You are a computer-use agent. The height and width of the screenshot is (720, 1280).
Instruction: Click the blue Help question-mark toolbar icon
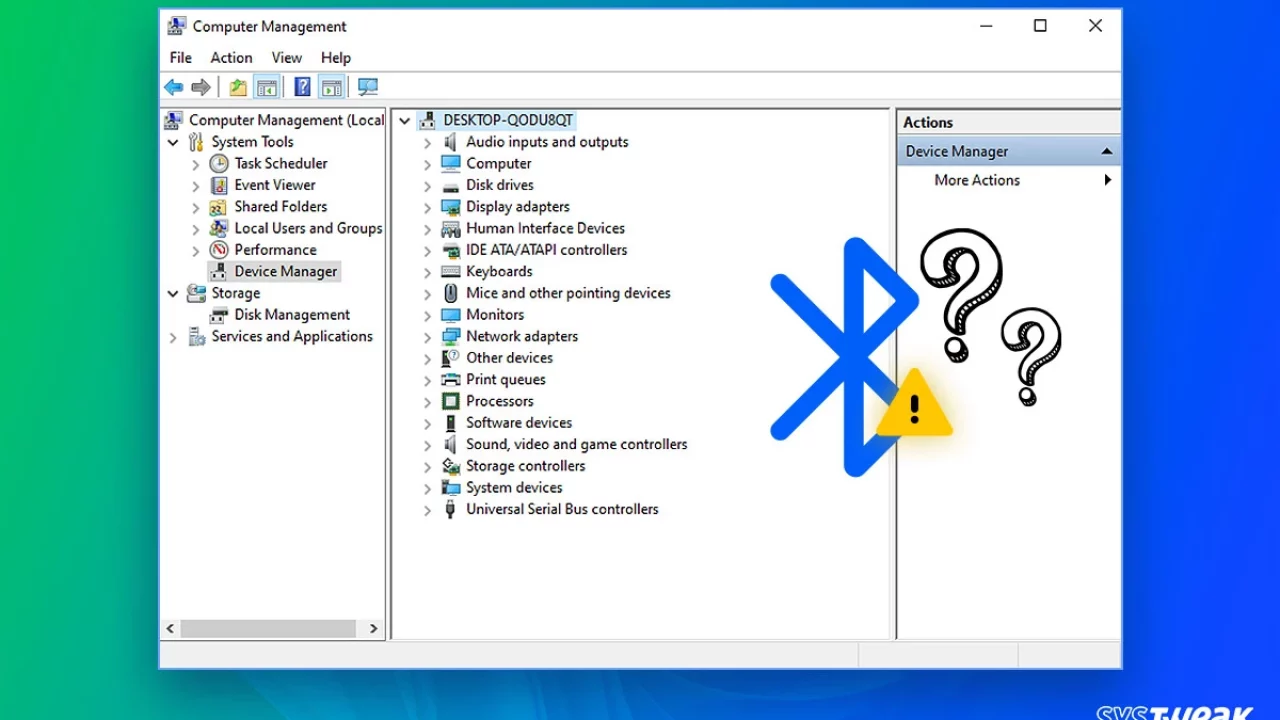pyautogui.click(x=302, y=88)
